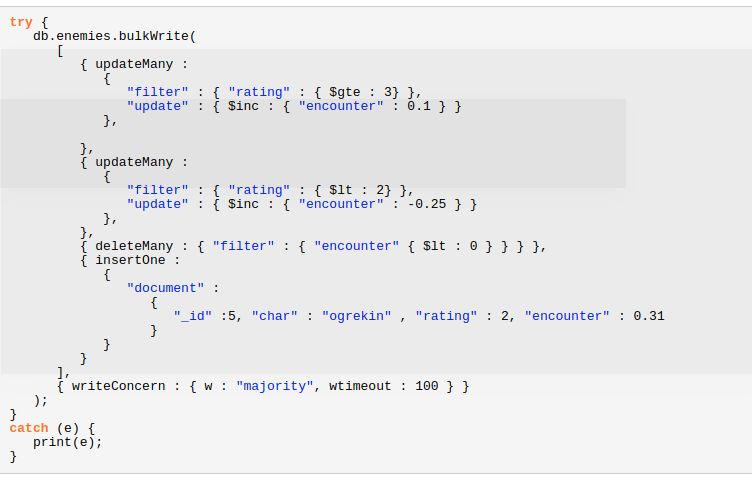Click the "insertOne" operation name
This screenshot has width=752, height=479.
pos(130,260)
